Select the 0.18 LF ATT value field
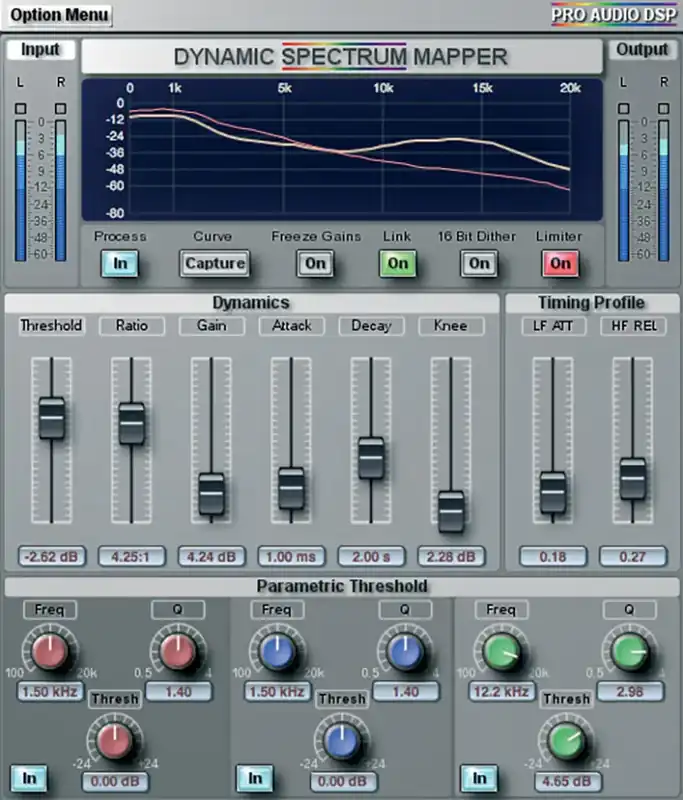Screen dimensions: 683x800 click(553, 556)
